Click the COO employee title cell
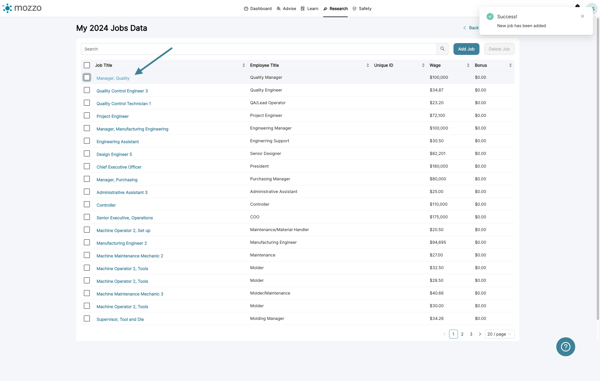 tap(254, 217)
